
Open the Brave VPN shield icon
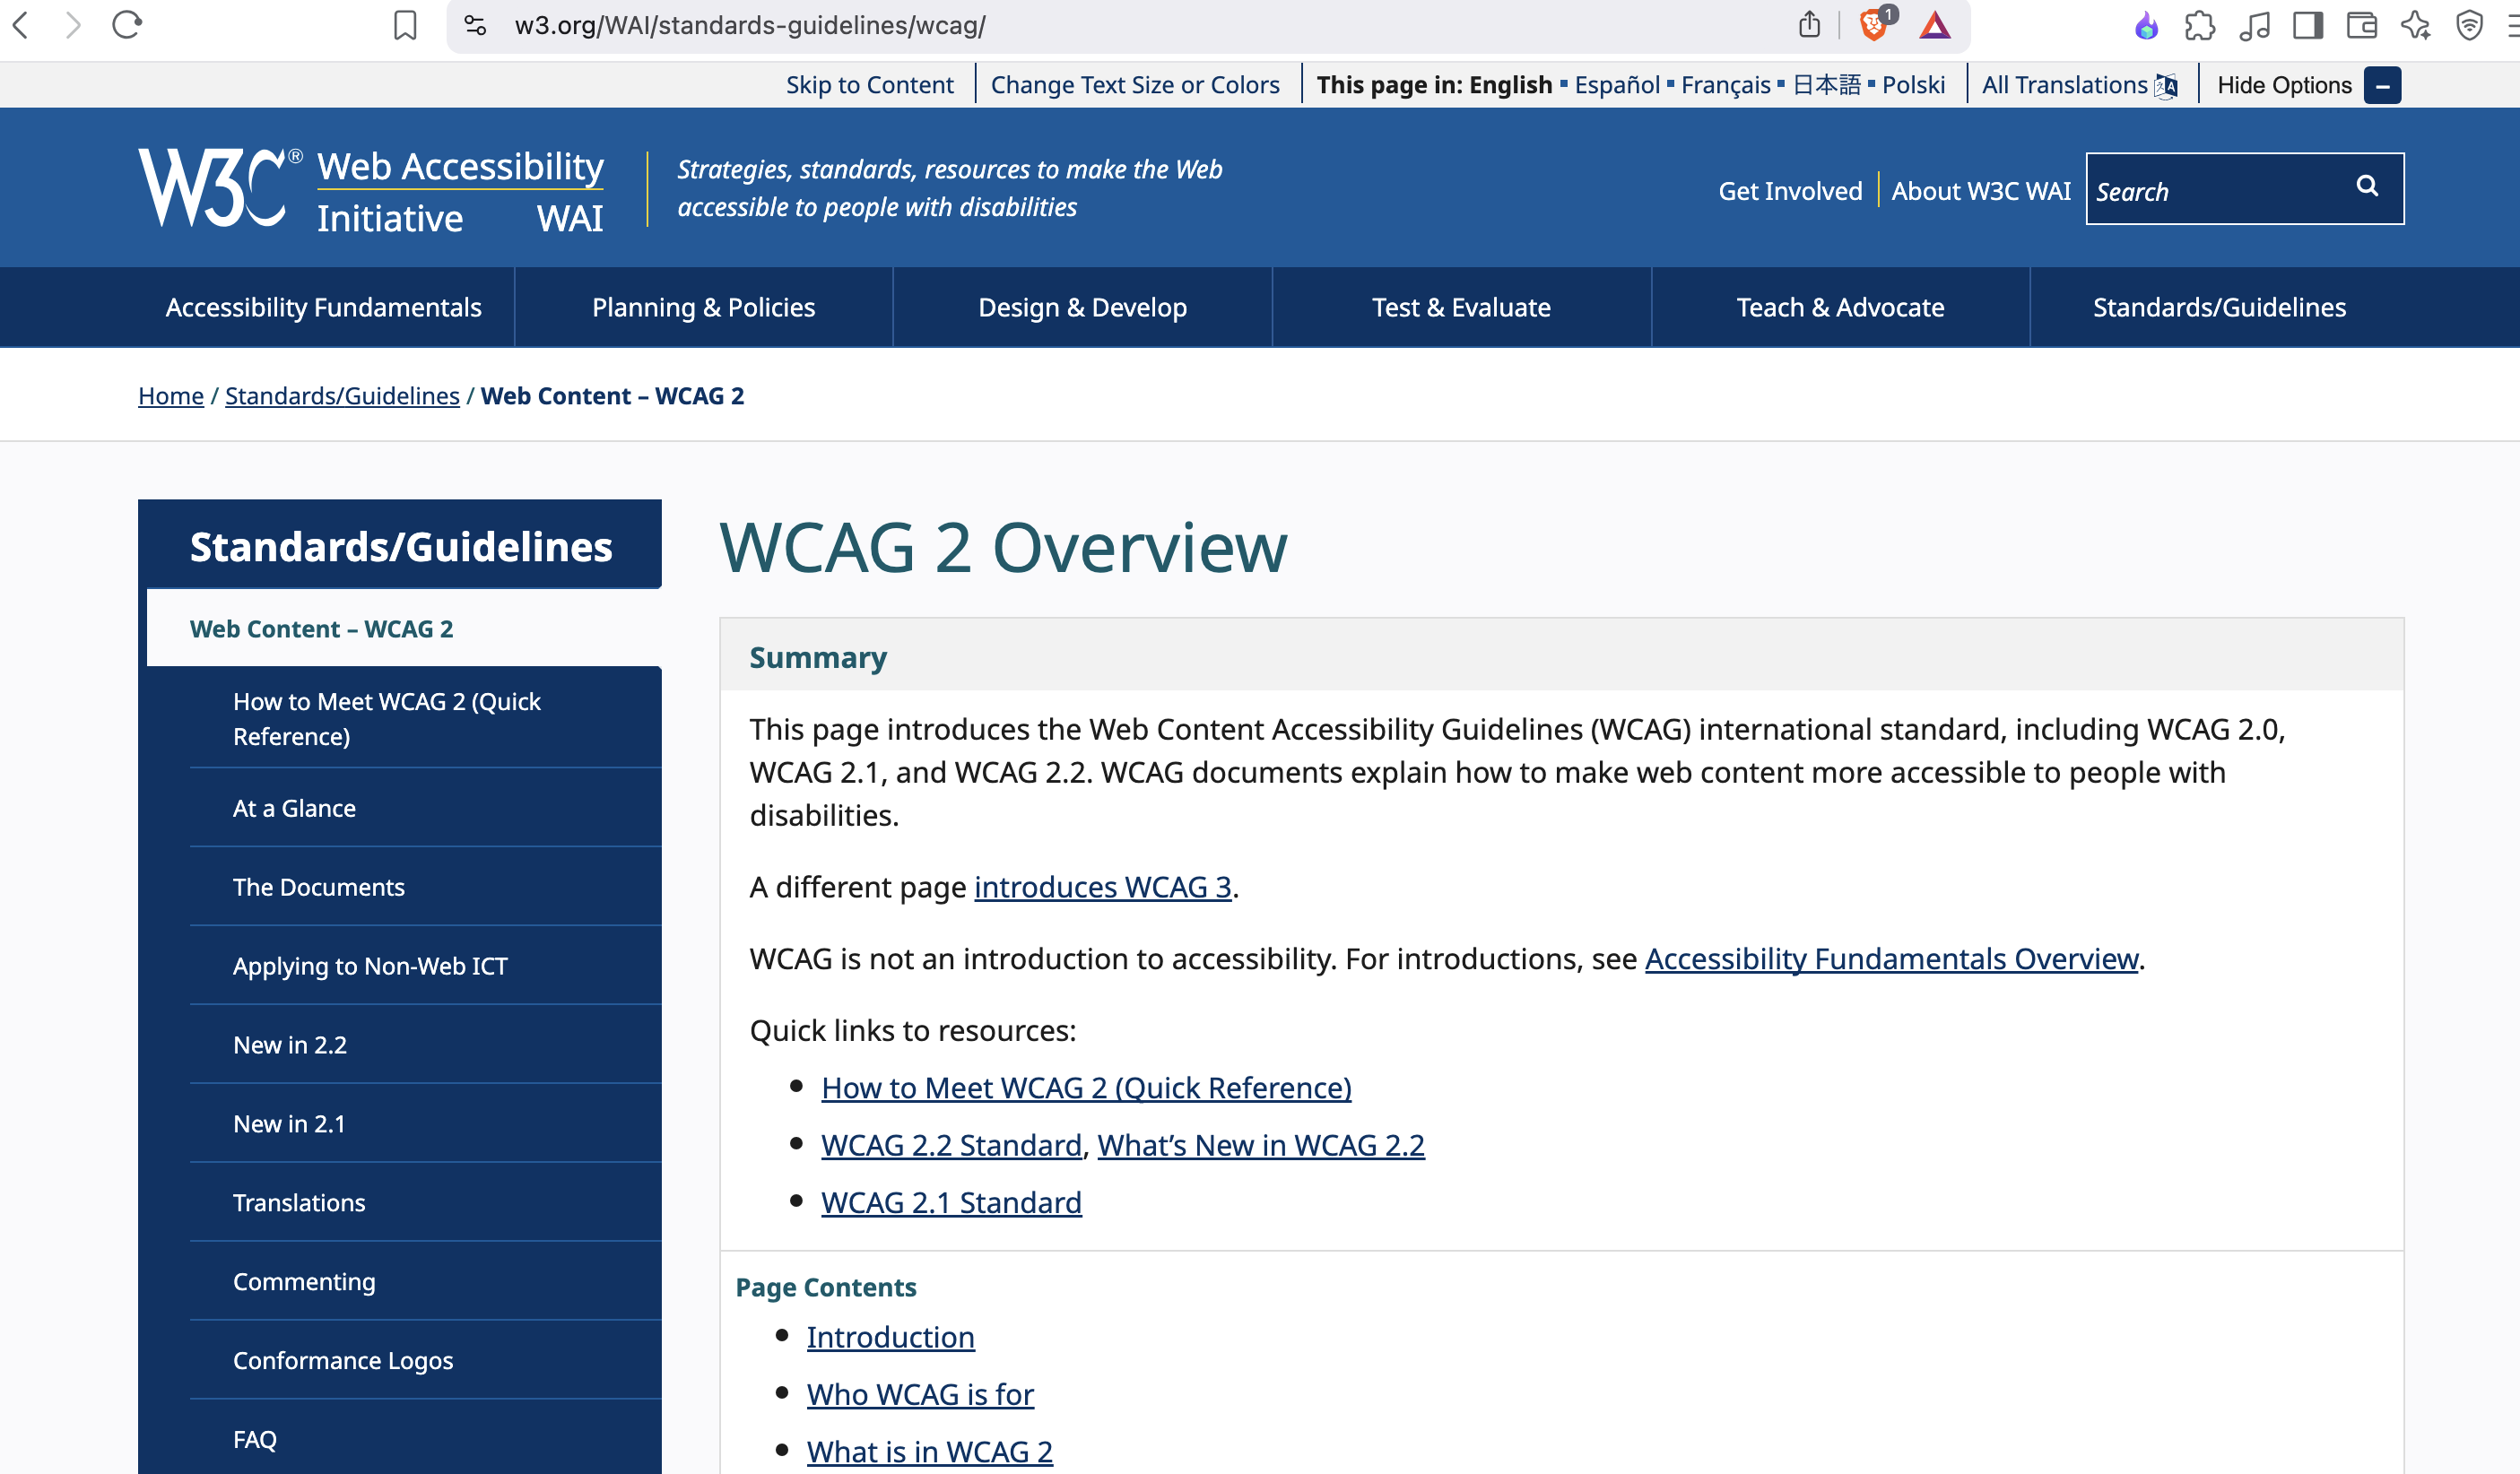click(x=2469, y=25)
